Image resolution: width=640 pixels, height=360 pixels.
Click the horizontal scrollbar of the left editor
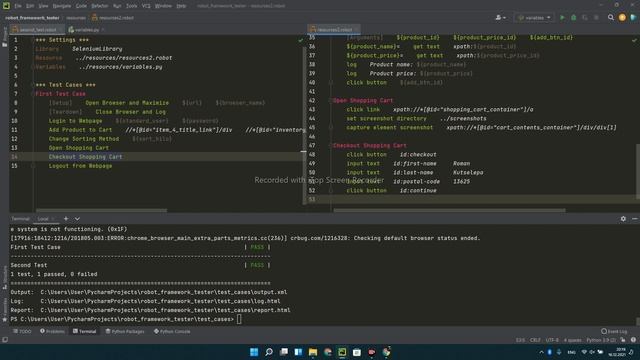(101, 211)
